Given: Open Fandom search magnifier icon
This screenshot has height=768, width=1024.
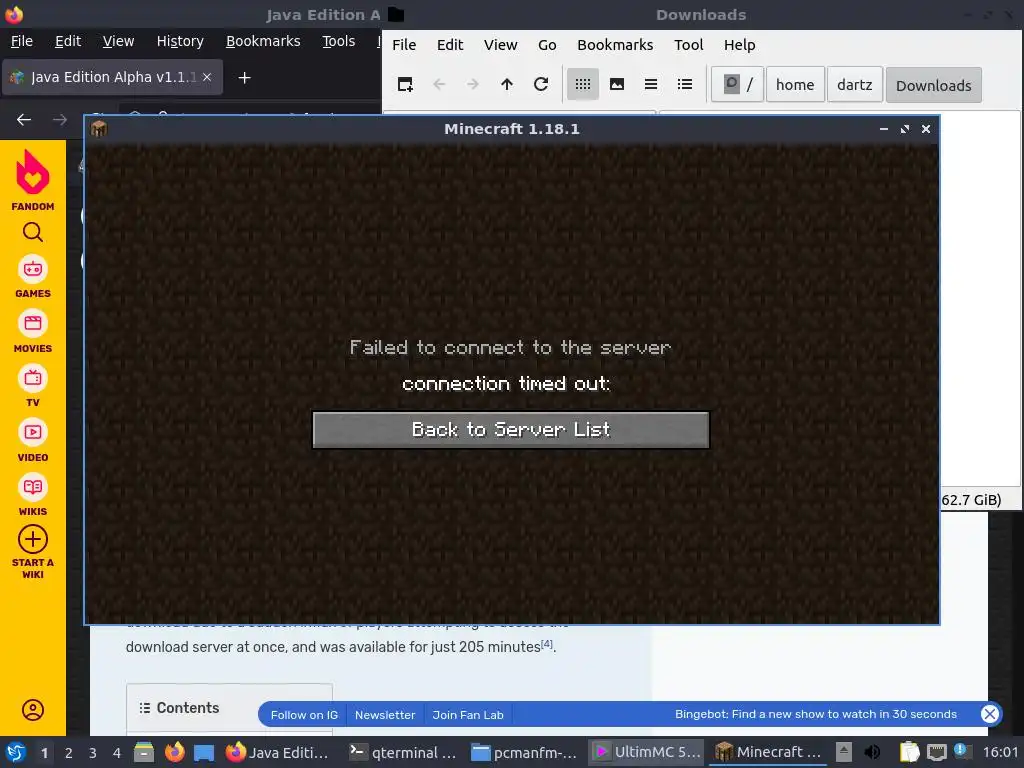Looking at the screenshot, I should coord(33,232).
